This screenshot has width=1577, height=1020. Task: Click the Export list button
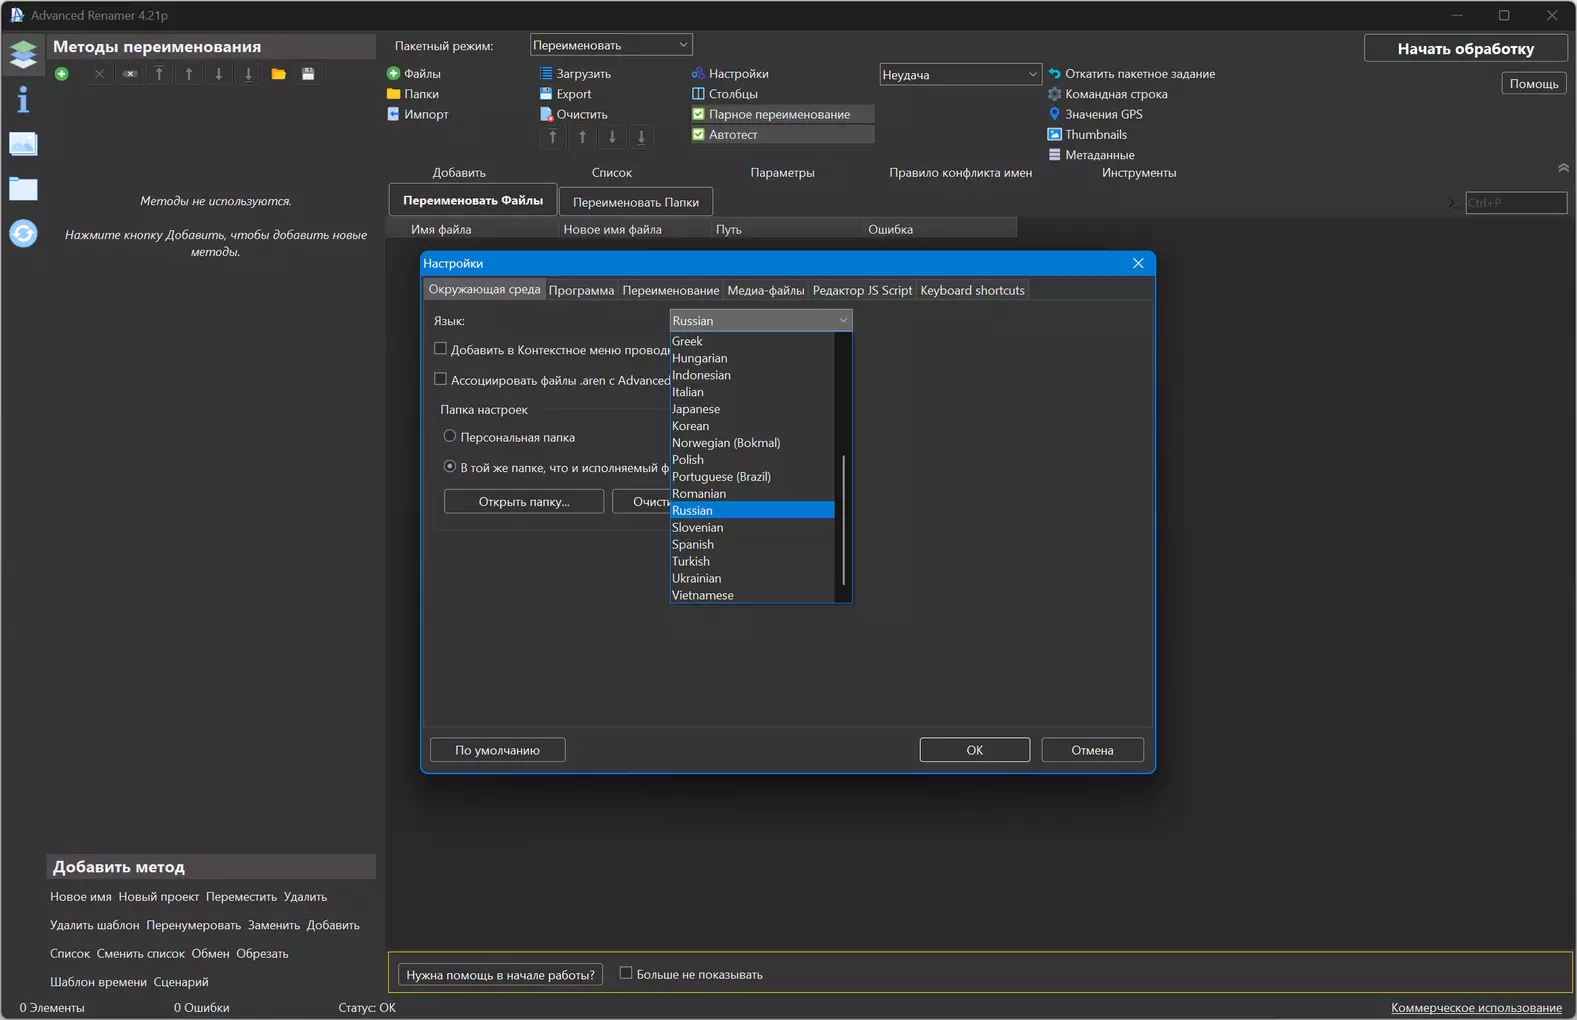[565, 94]
